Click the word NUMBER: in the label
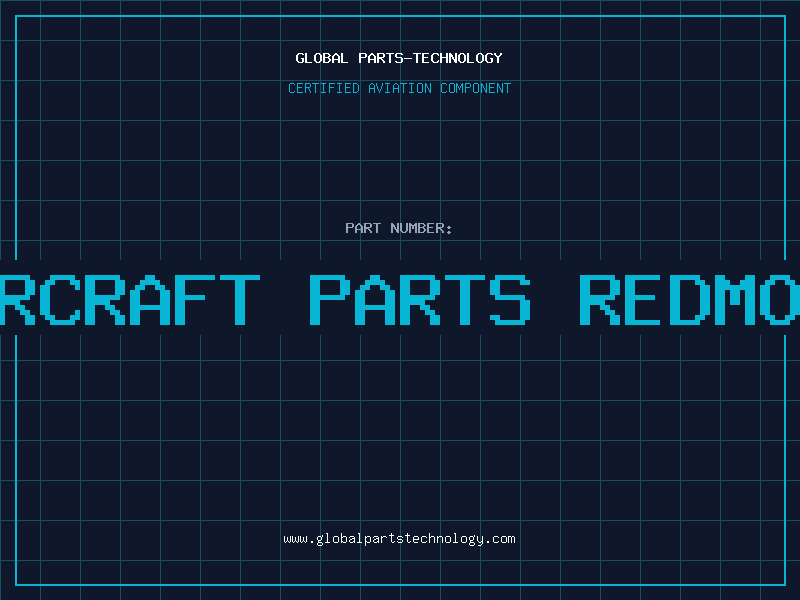 point(421,228)
